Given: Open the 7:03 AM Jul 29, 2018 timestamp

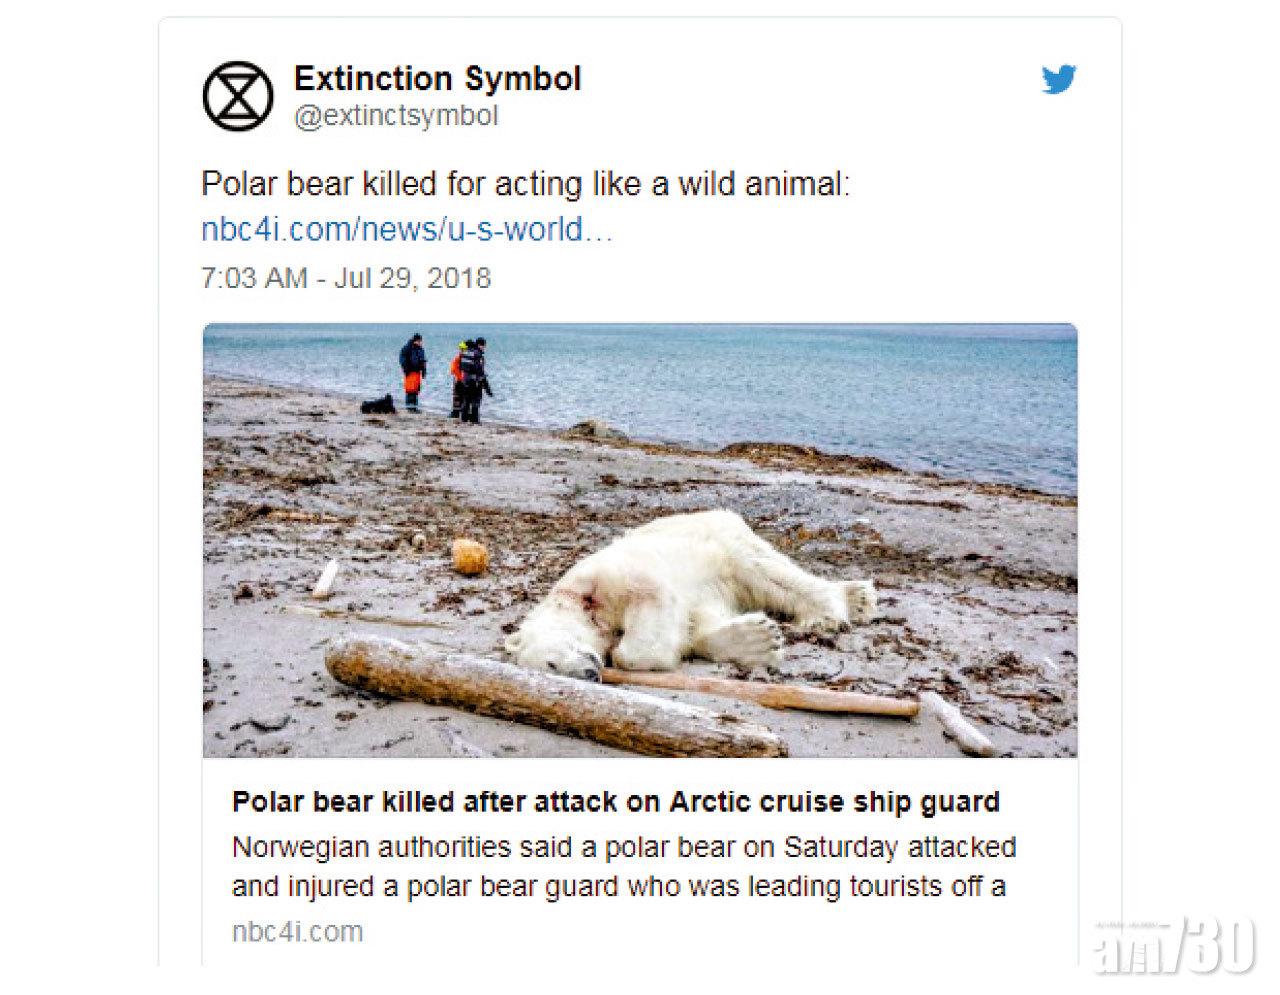Looking at the screenshot, I should pos(346,277).
